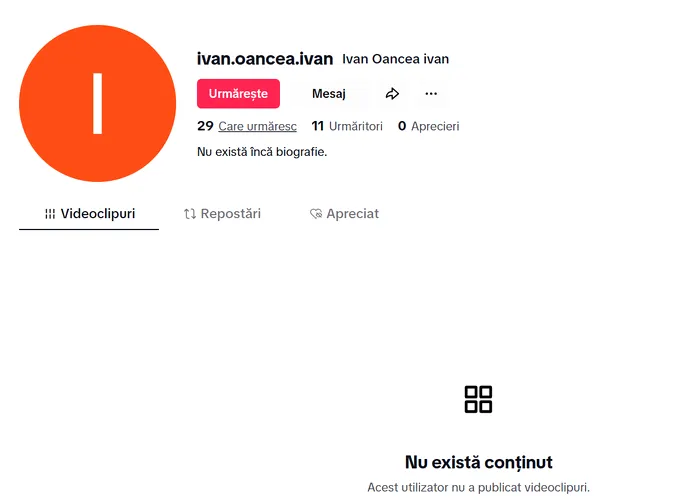Viewport: 700px width, 504px height.
Task: Click the biography text Nu există încă biografie
Action: 262,152
